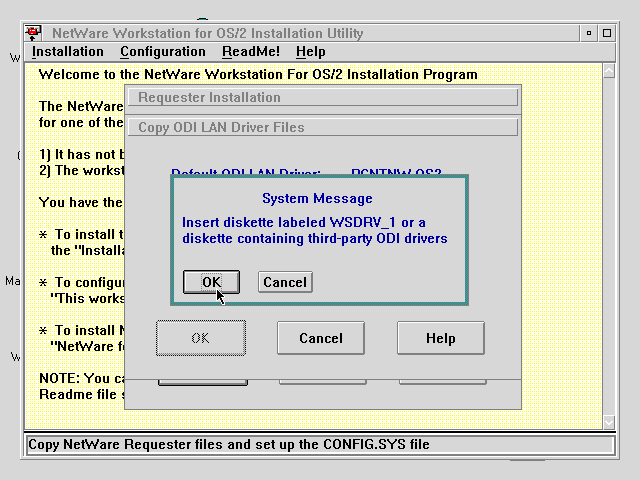Open the Installation menu
Screen dimensions: 640x480
(68, 52)
